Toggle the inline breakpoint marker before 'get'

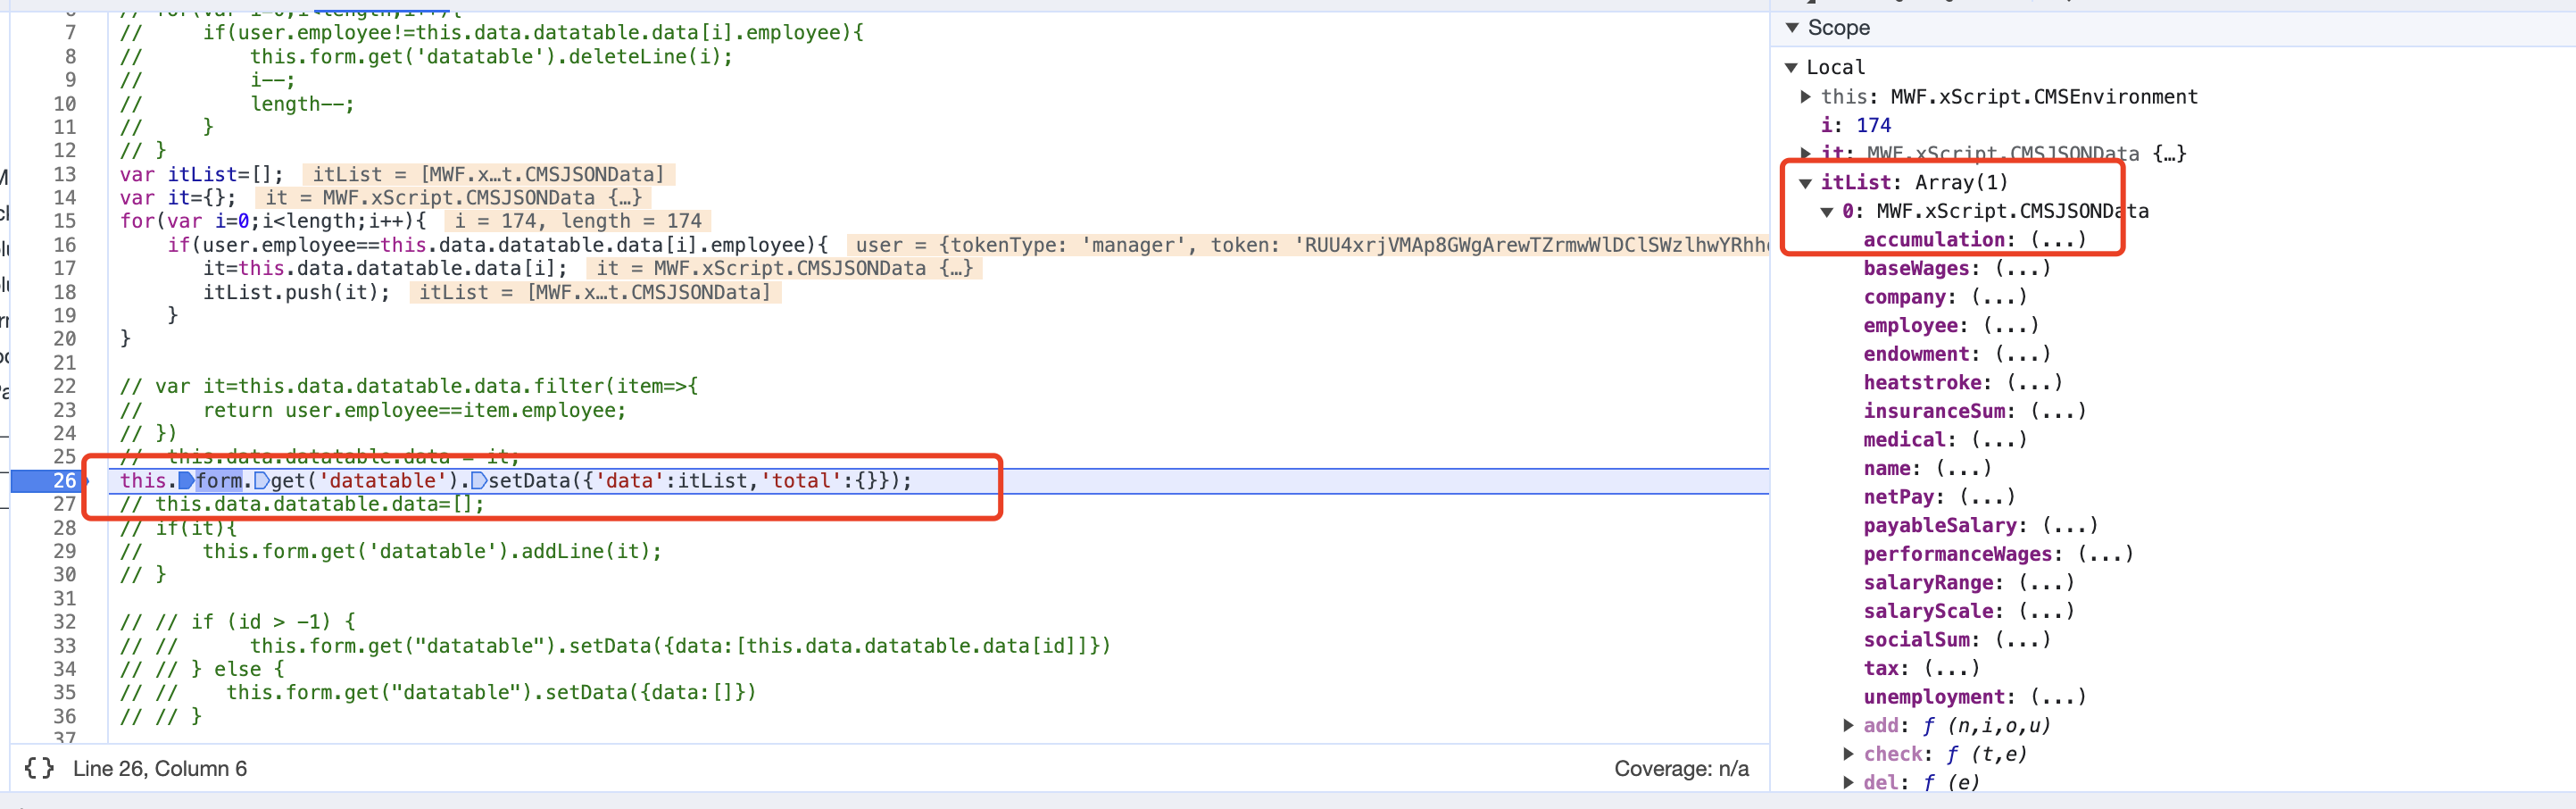262,481
